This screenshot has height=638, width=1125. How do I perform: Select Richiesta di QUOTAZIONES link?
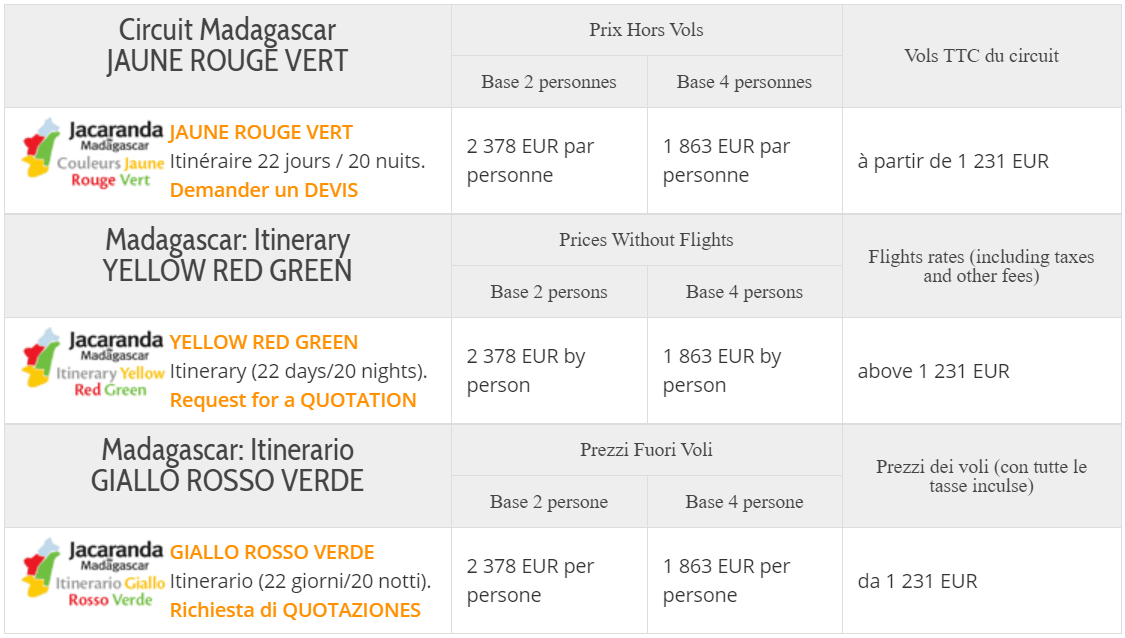click(295, 610)
